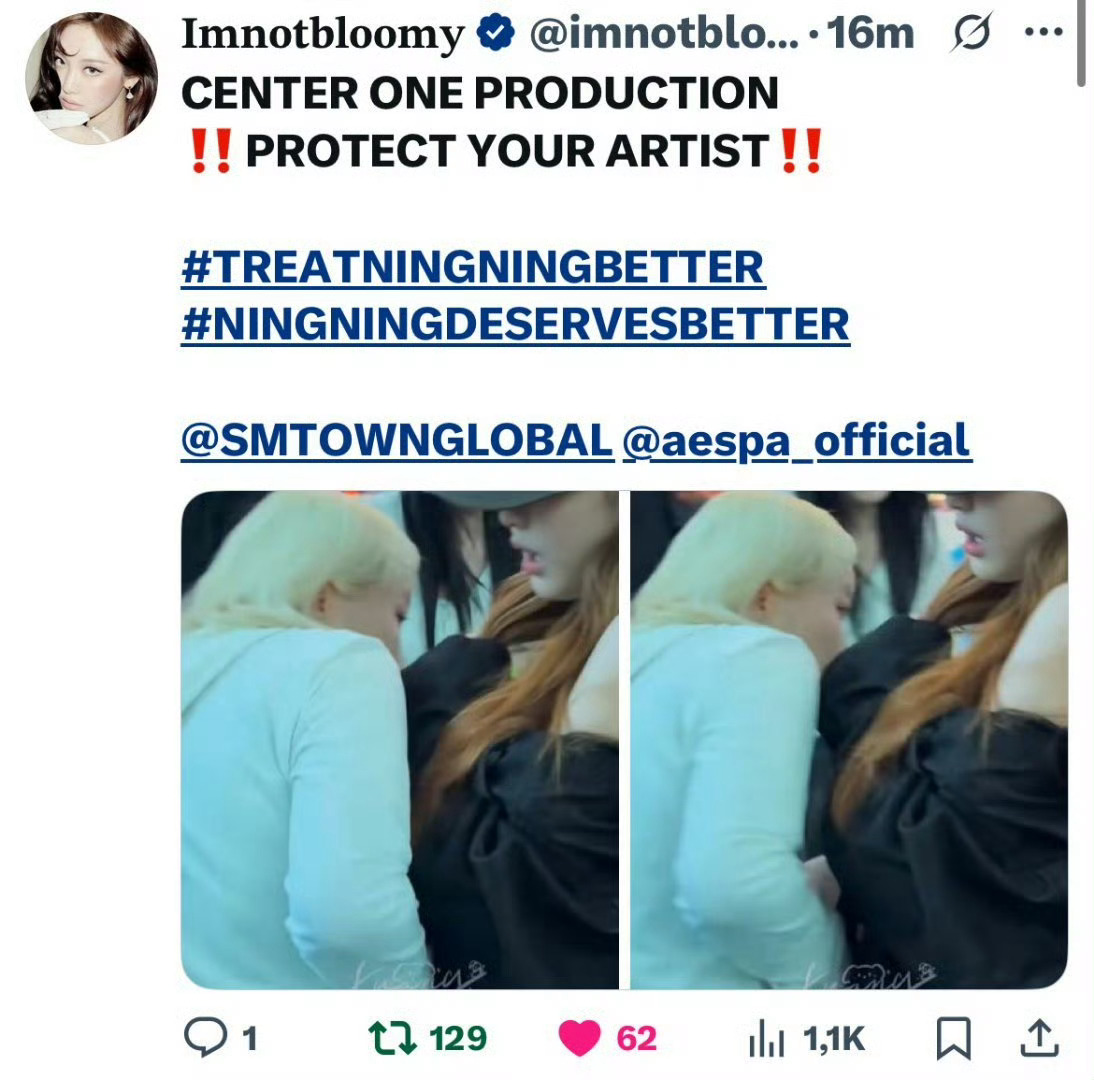Visit the @SMTOWNGLOBAL mention
Viewport: 1094px width, 1080px height.
pos(397,440)
